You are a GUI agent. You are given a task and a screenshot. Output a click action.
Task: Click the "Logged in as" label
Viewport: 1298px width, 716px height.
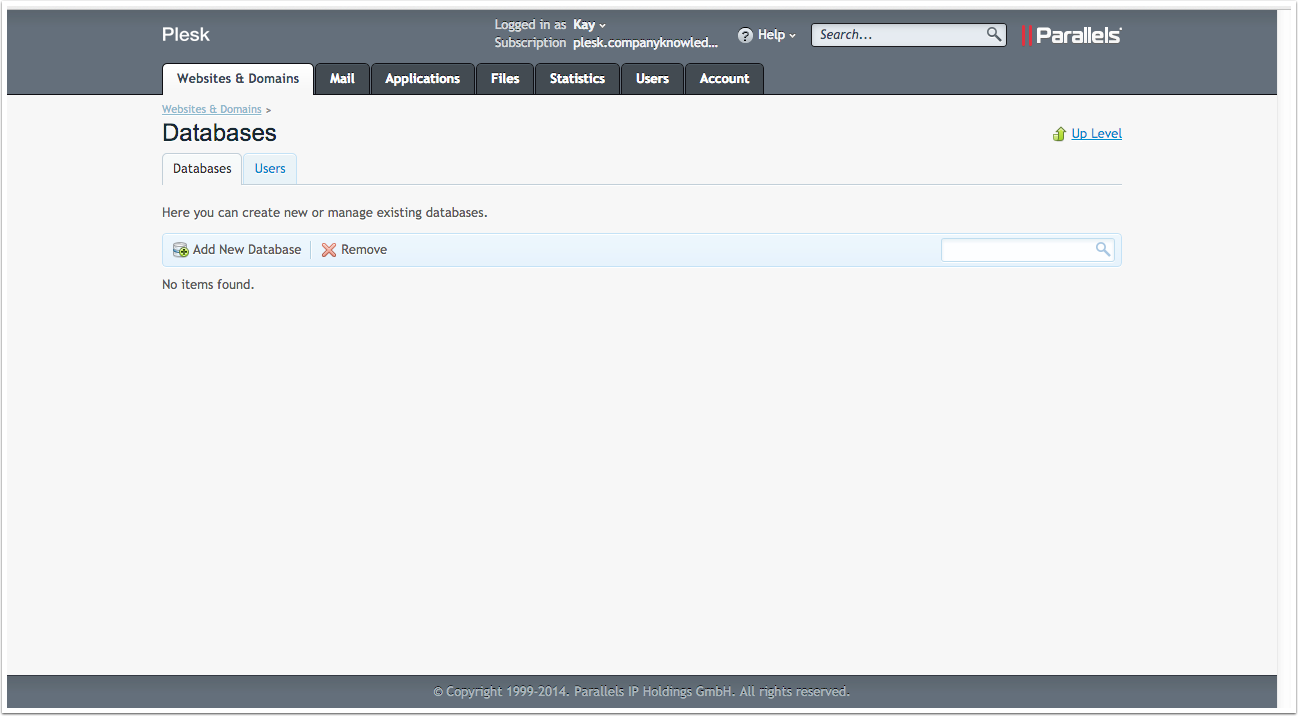pyautogui.click(x=530, y=25)
